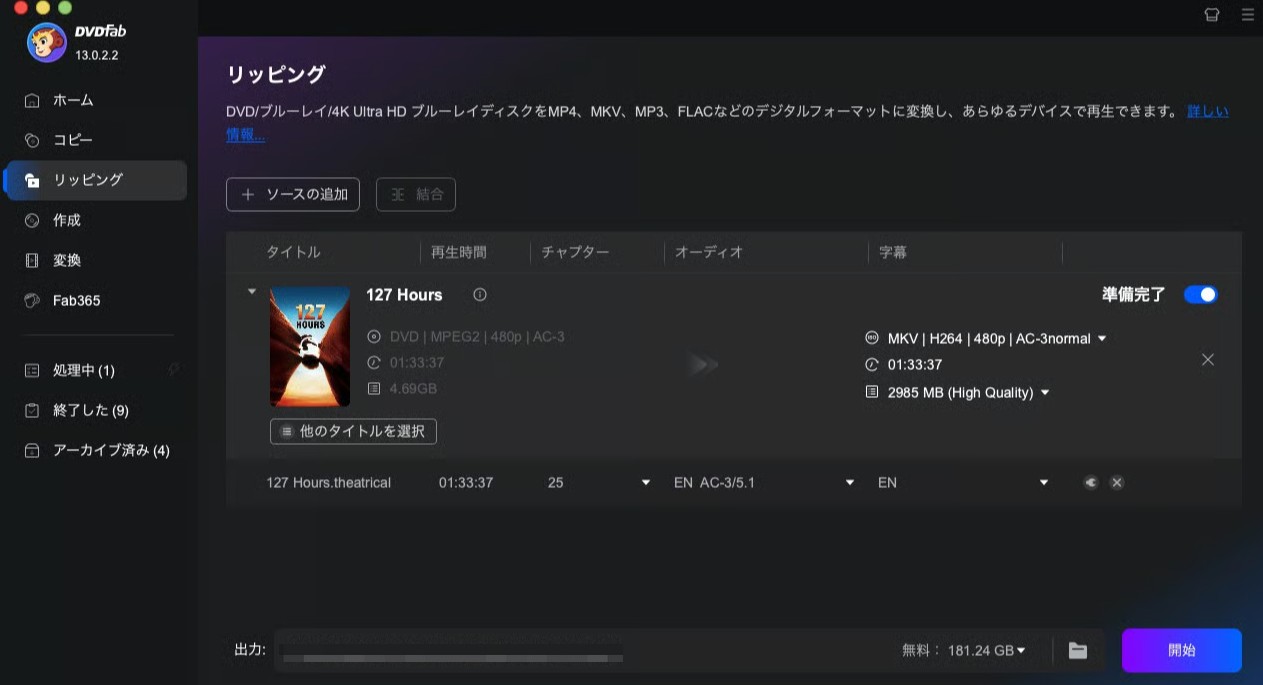Show アーカイブ済み (4) items

[95, 450]
